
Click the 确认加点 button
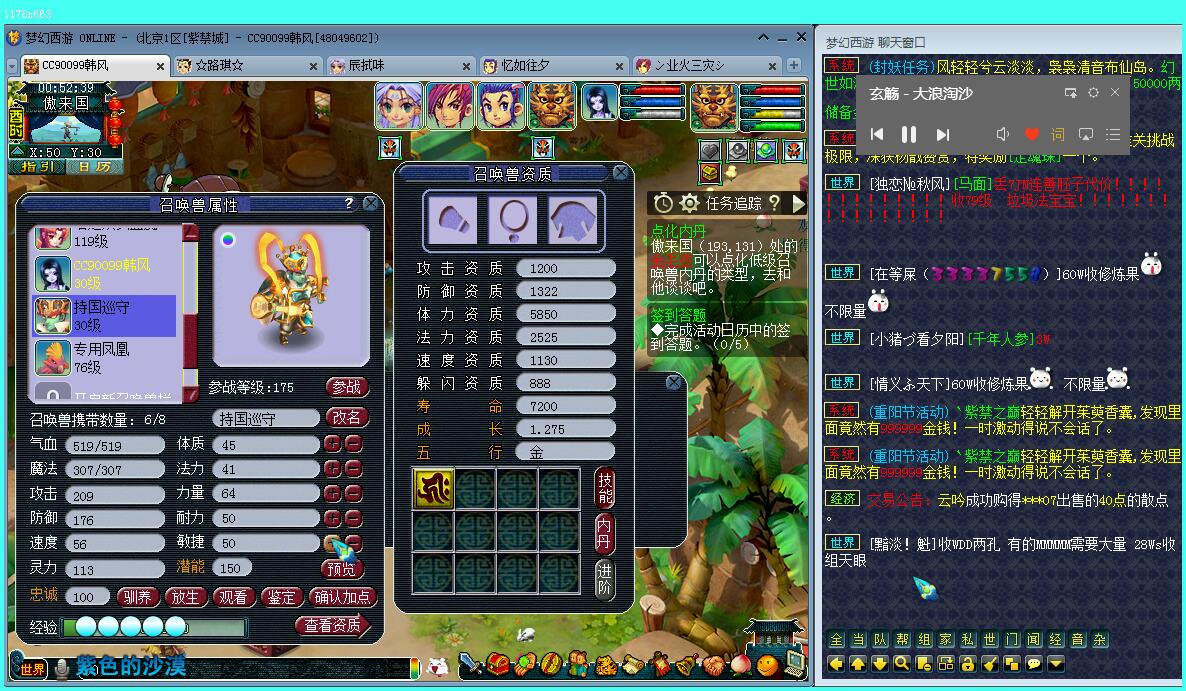click(x=343, y=597)
